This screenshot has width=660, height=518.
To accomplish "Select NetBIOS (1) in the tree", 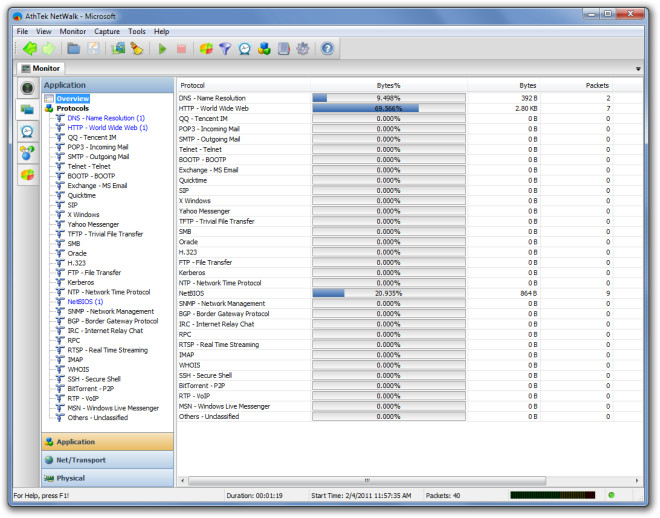I will point(85,302).
